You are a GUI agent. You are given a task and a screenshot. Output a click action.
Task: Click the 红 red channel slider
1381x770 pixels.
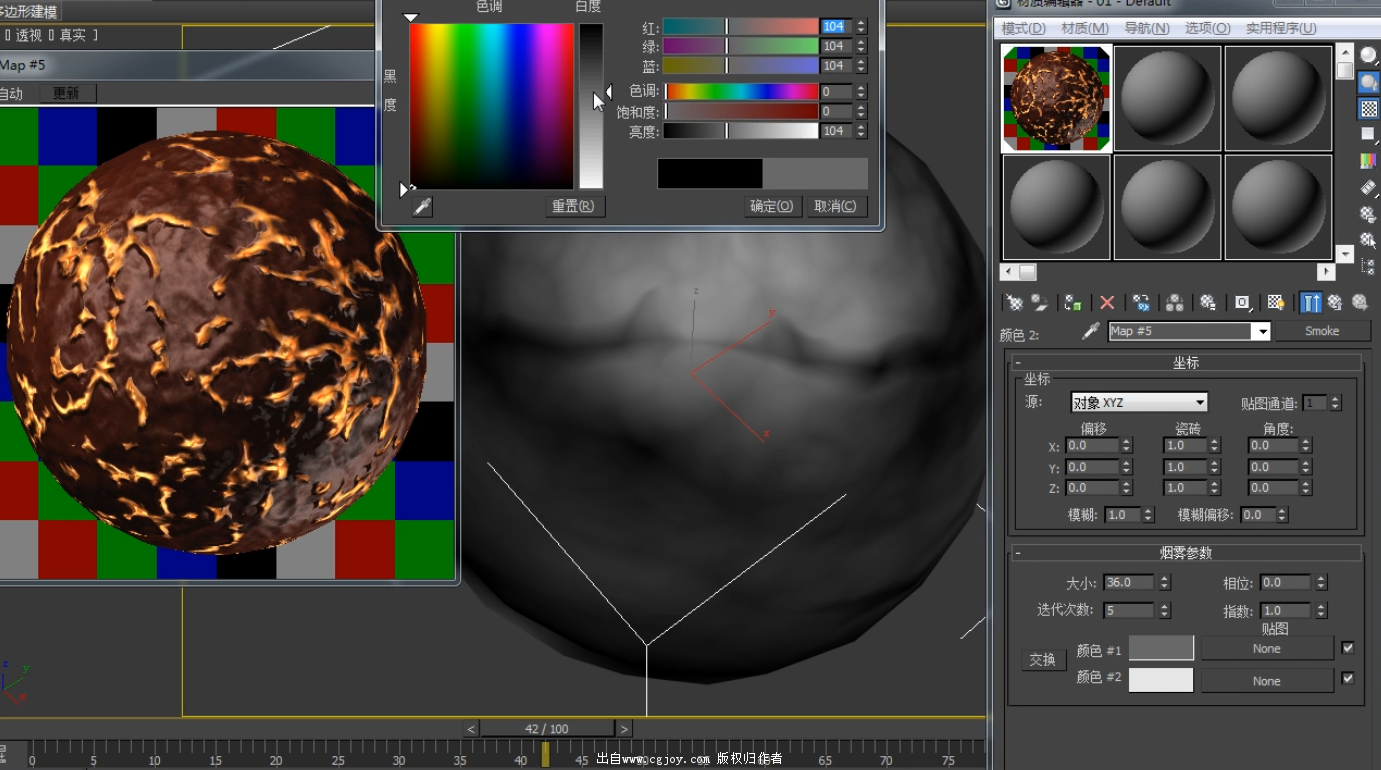pyautogui.click(x=742, y=26)
